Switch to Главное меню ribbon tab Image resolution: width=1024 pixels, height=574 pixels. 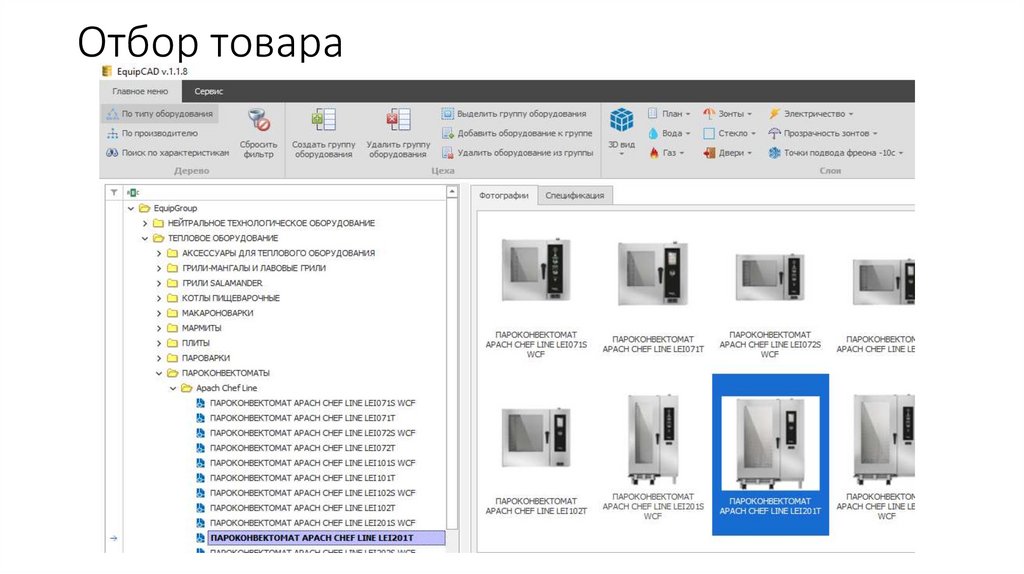(x=140, y=91)
